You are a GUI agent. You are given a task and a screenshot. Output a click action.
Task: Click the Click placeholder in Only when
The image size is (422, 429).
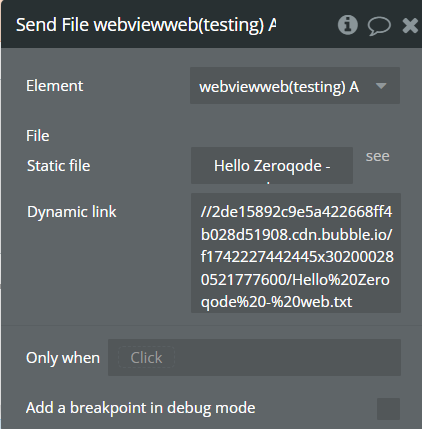pos(146,358)
